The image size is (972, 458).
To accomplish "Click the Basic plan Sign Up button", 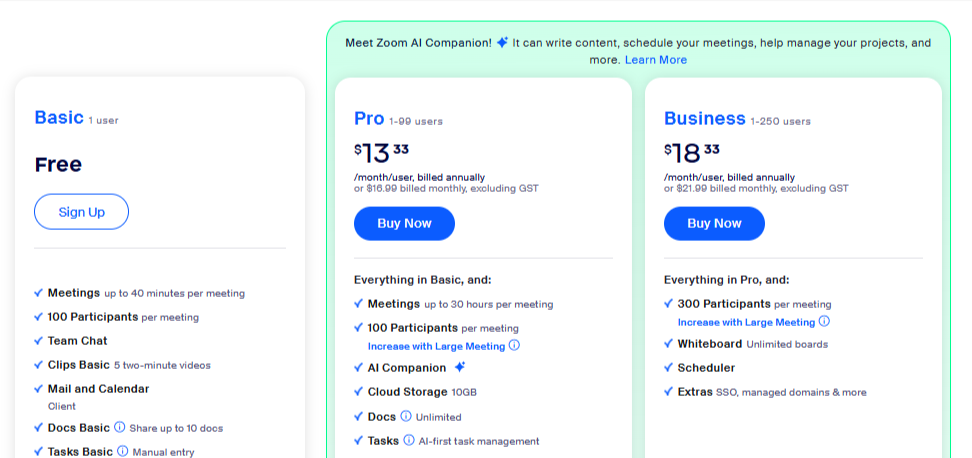I will (x=81, y=212).
